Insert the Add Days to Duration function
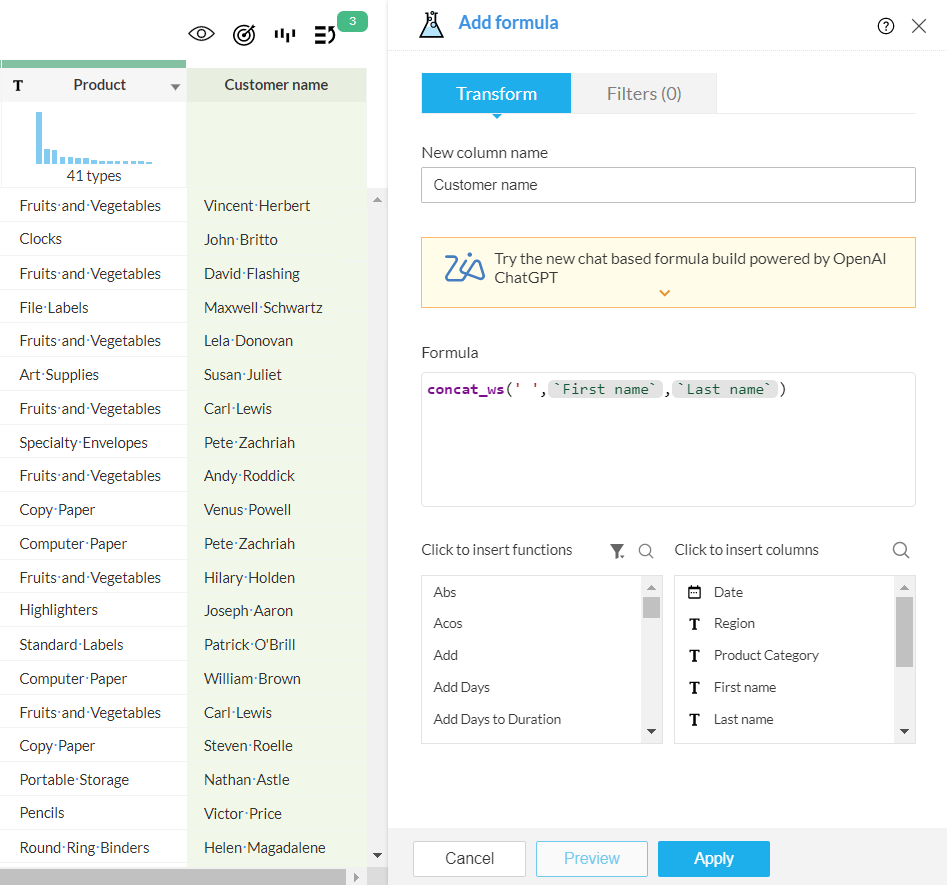The height and width of the screenshot is (885, 947). point(497,719)
